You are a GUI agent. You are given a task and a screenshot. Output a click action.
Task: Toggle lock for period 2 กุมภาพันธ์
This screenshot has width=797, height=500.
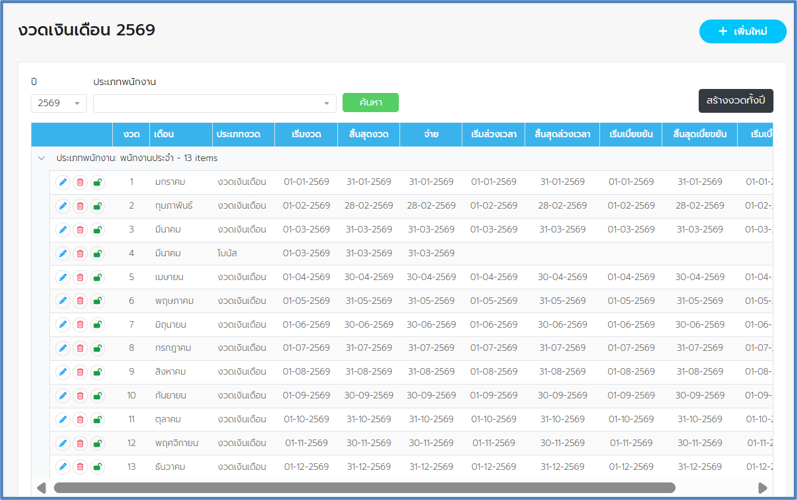point(98,206)
